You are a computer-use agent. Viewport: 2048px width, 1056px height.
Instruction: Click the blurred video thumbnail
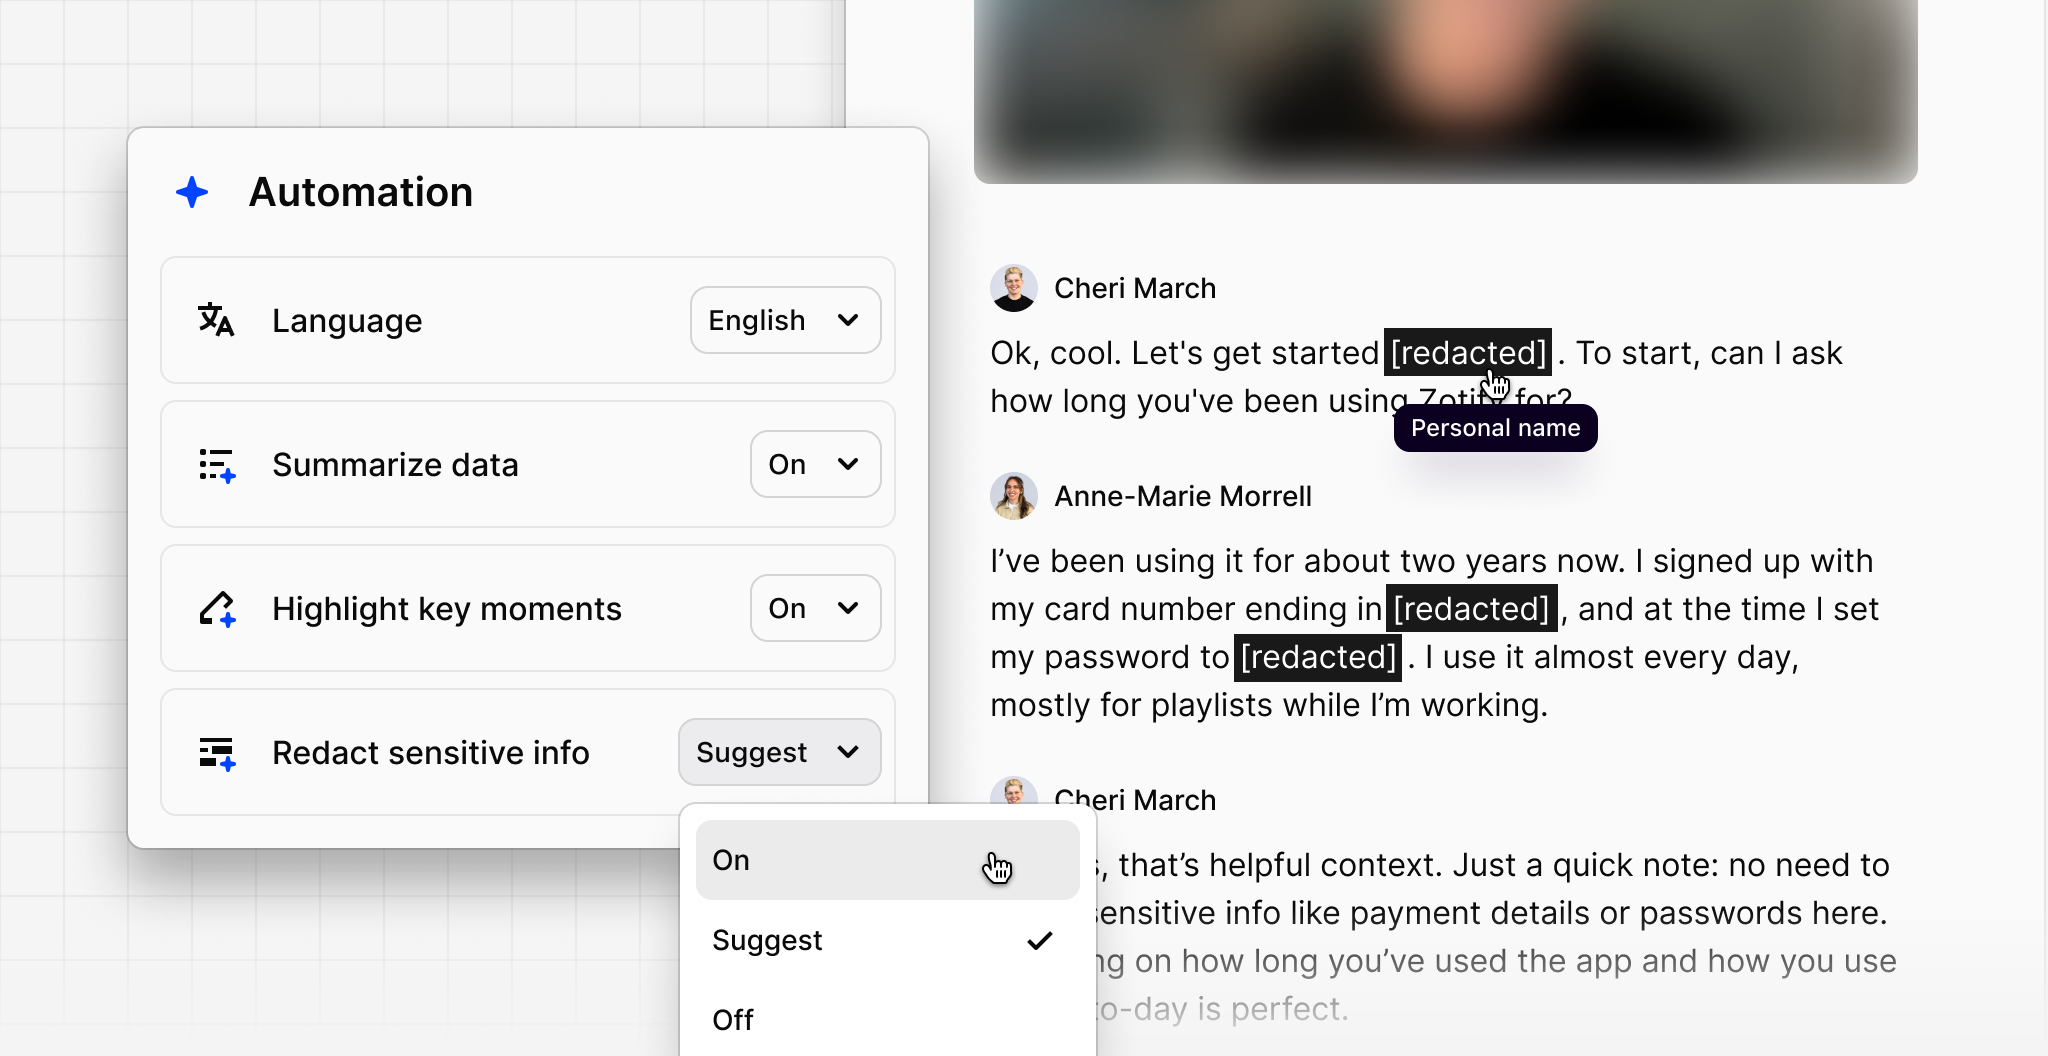(1445, 90)
